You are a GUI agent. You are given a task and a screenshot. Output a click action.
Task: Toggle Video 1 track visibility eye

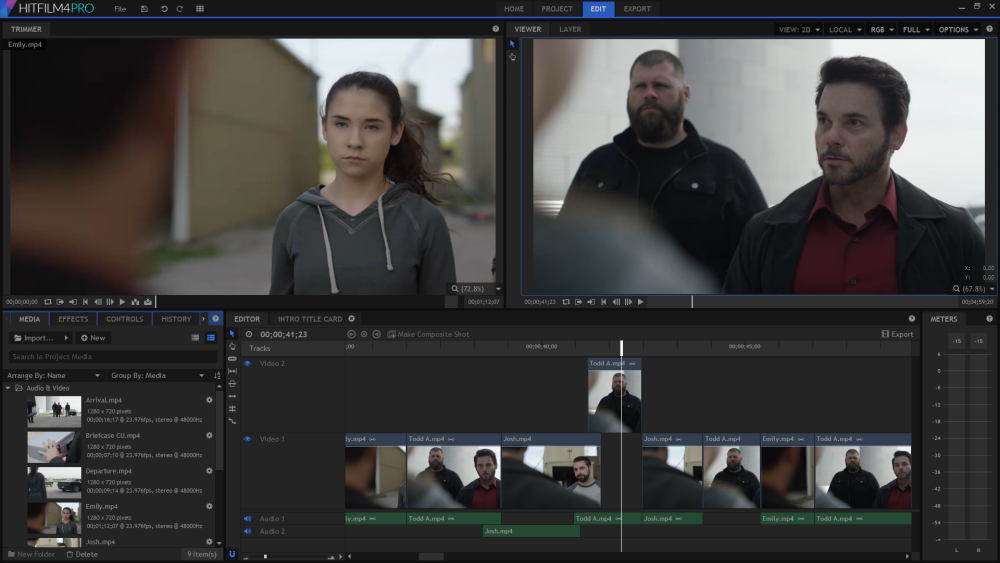(247, 439)
